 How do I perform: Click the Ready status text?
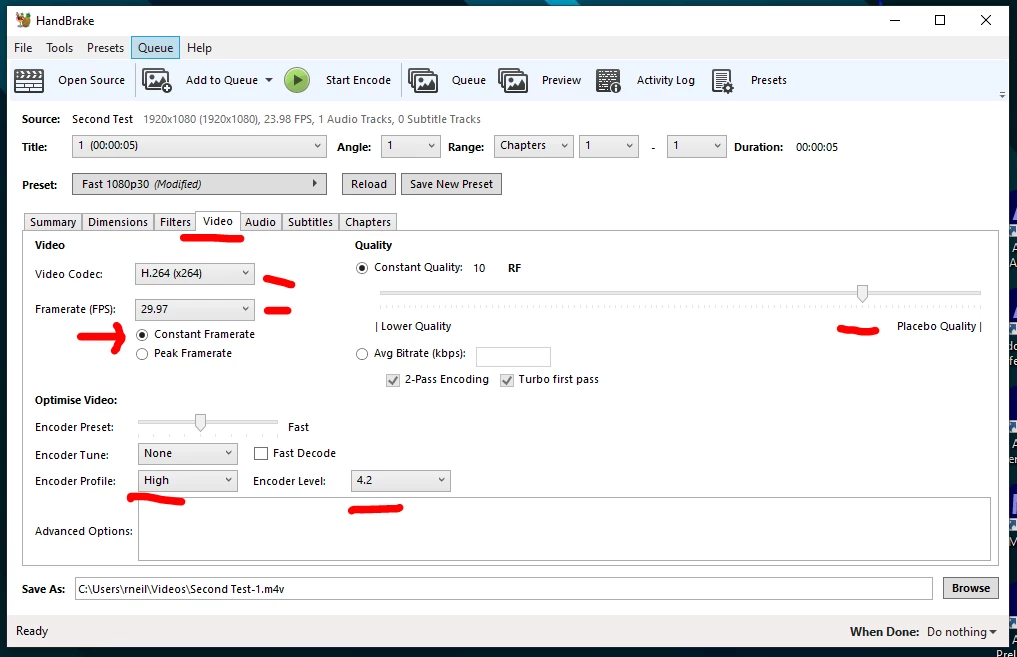point(32,631)
